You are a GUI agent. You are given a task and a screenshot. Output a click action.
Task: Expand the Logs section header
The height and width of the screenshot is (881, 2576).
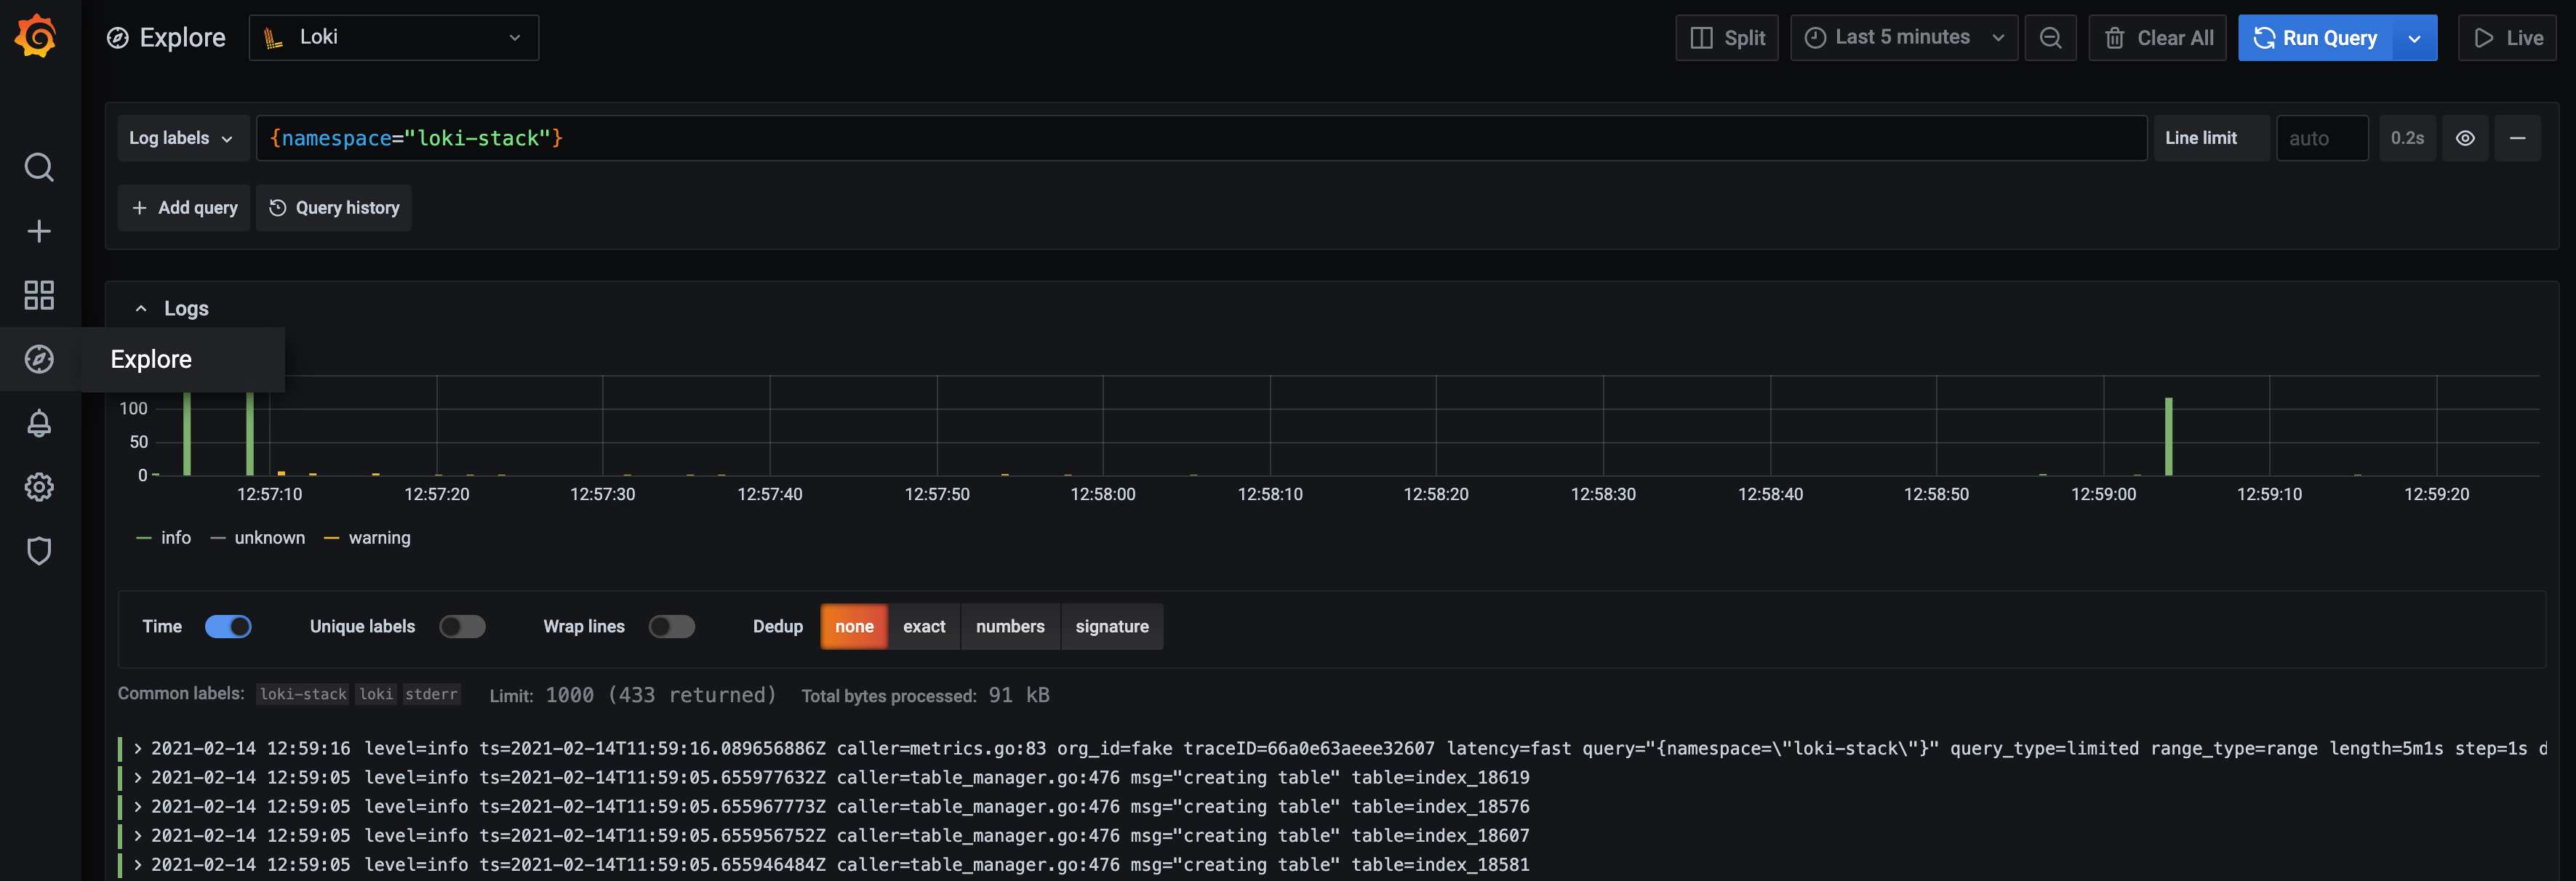click(140, 307)
